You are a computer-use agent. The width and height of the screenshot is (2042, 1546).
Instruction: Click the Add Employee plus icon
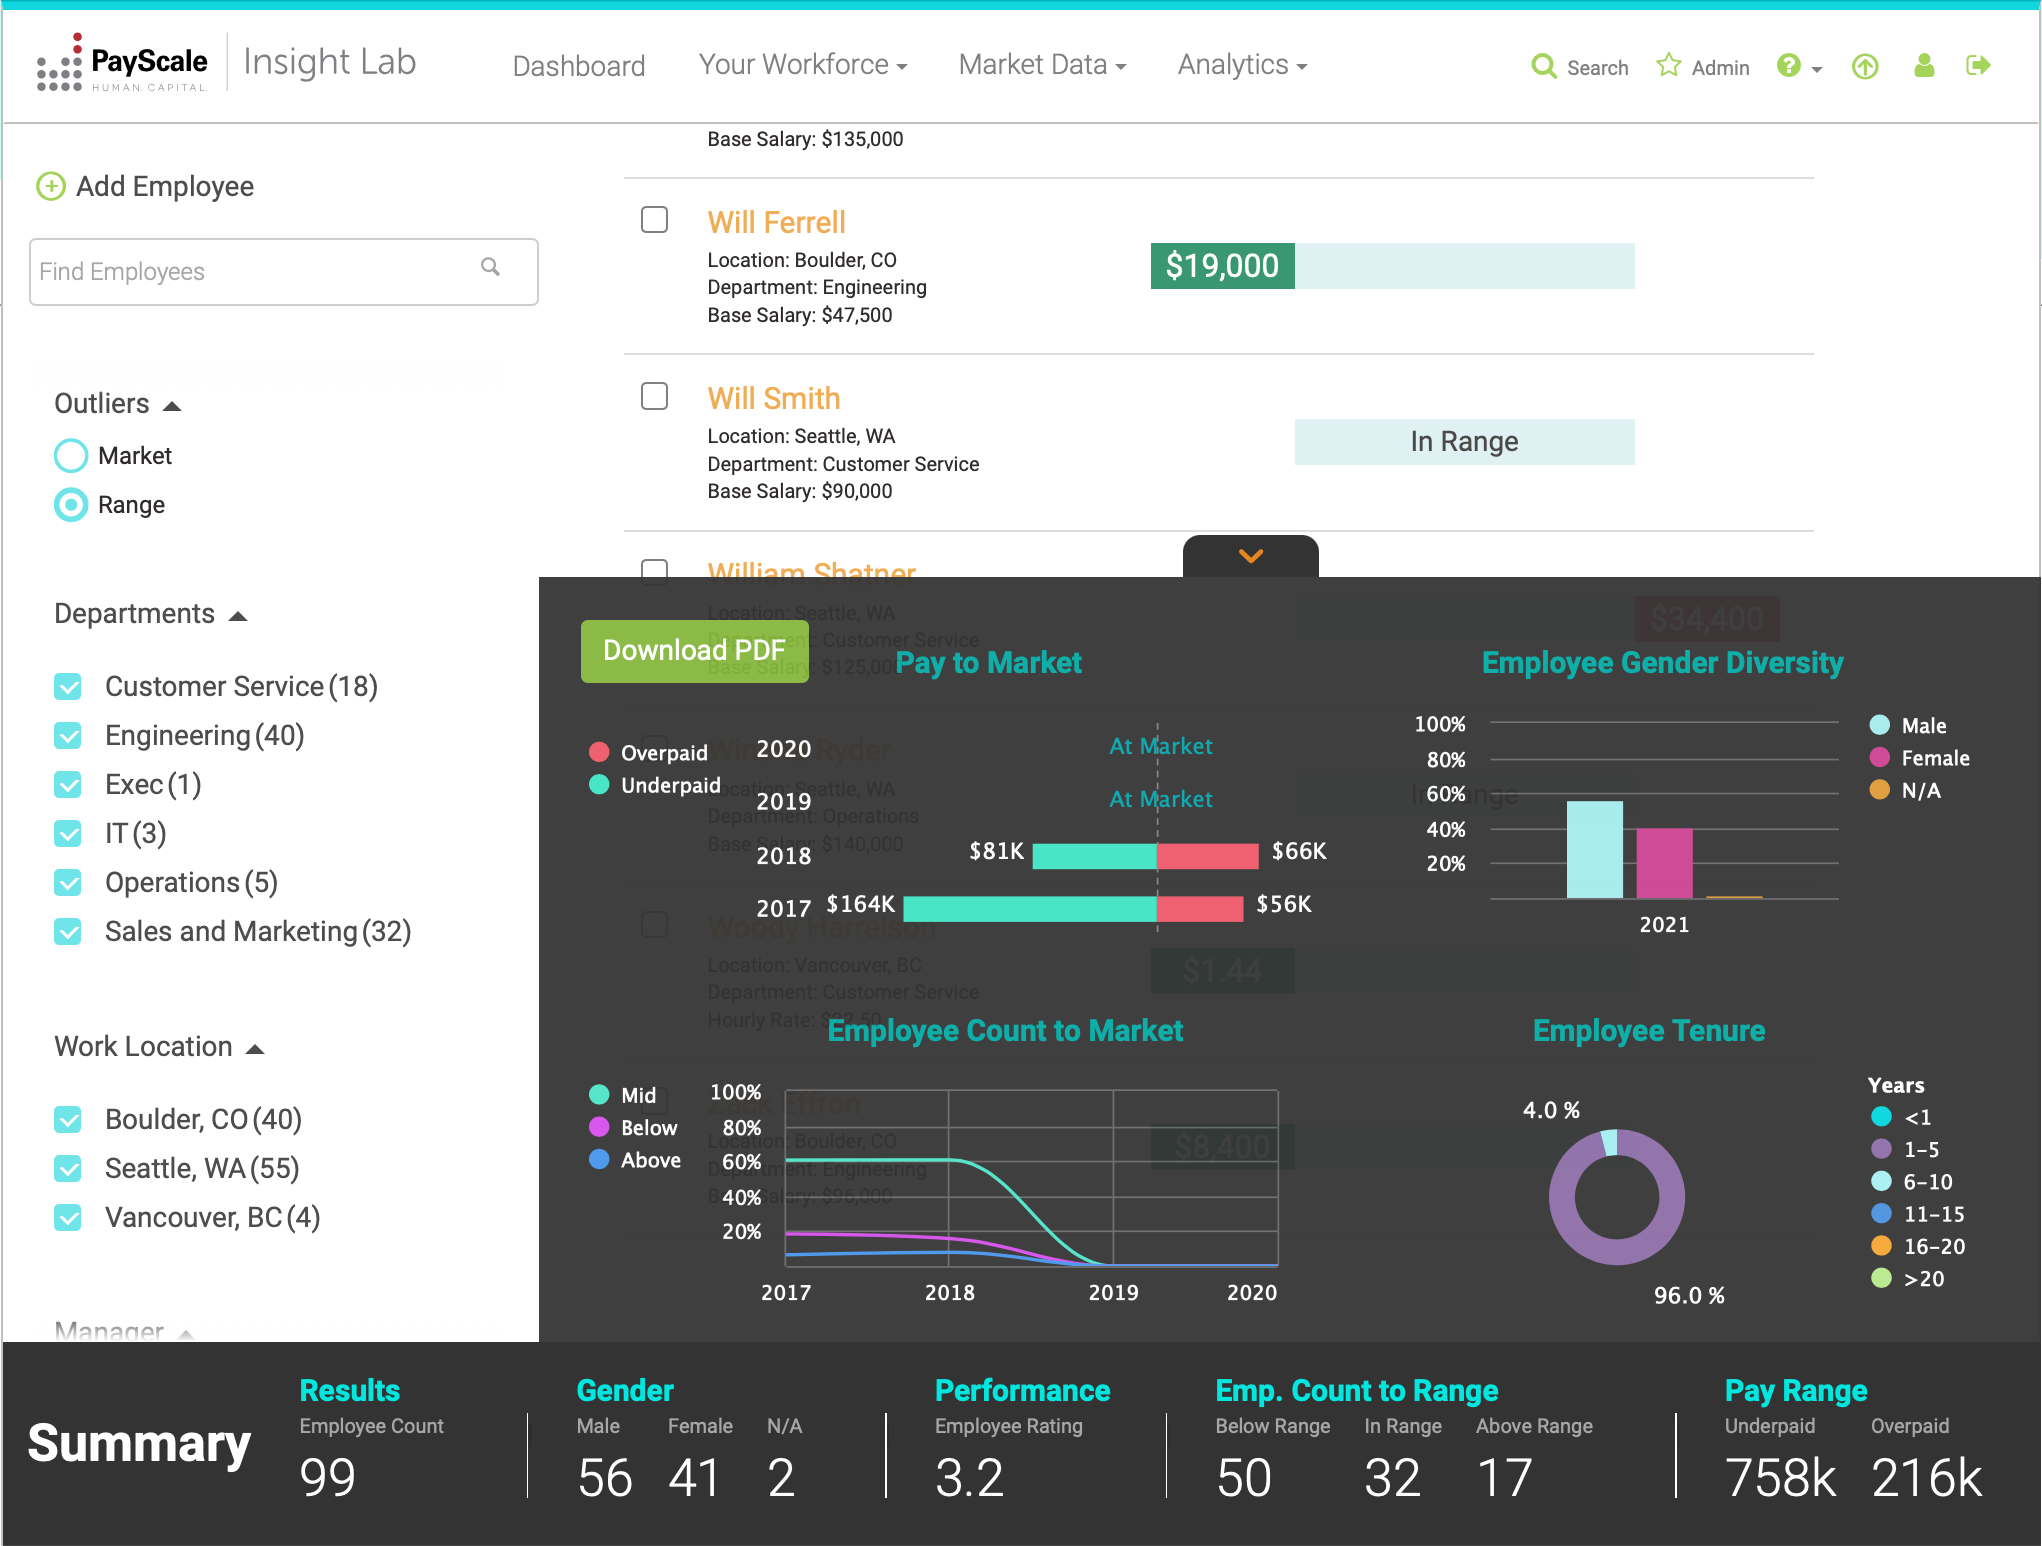pyautogui.click(x=51, y=186)
